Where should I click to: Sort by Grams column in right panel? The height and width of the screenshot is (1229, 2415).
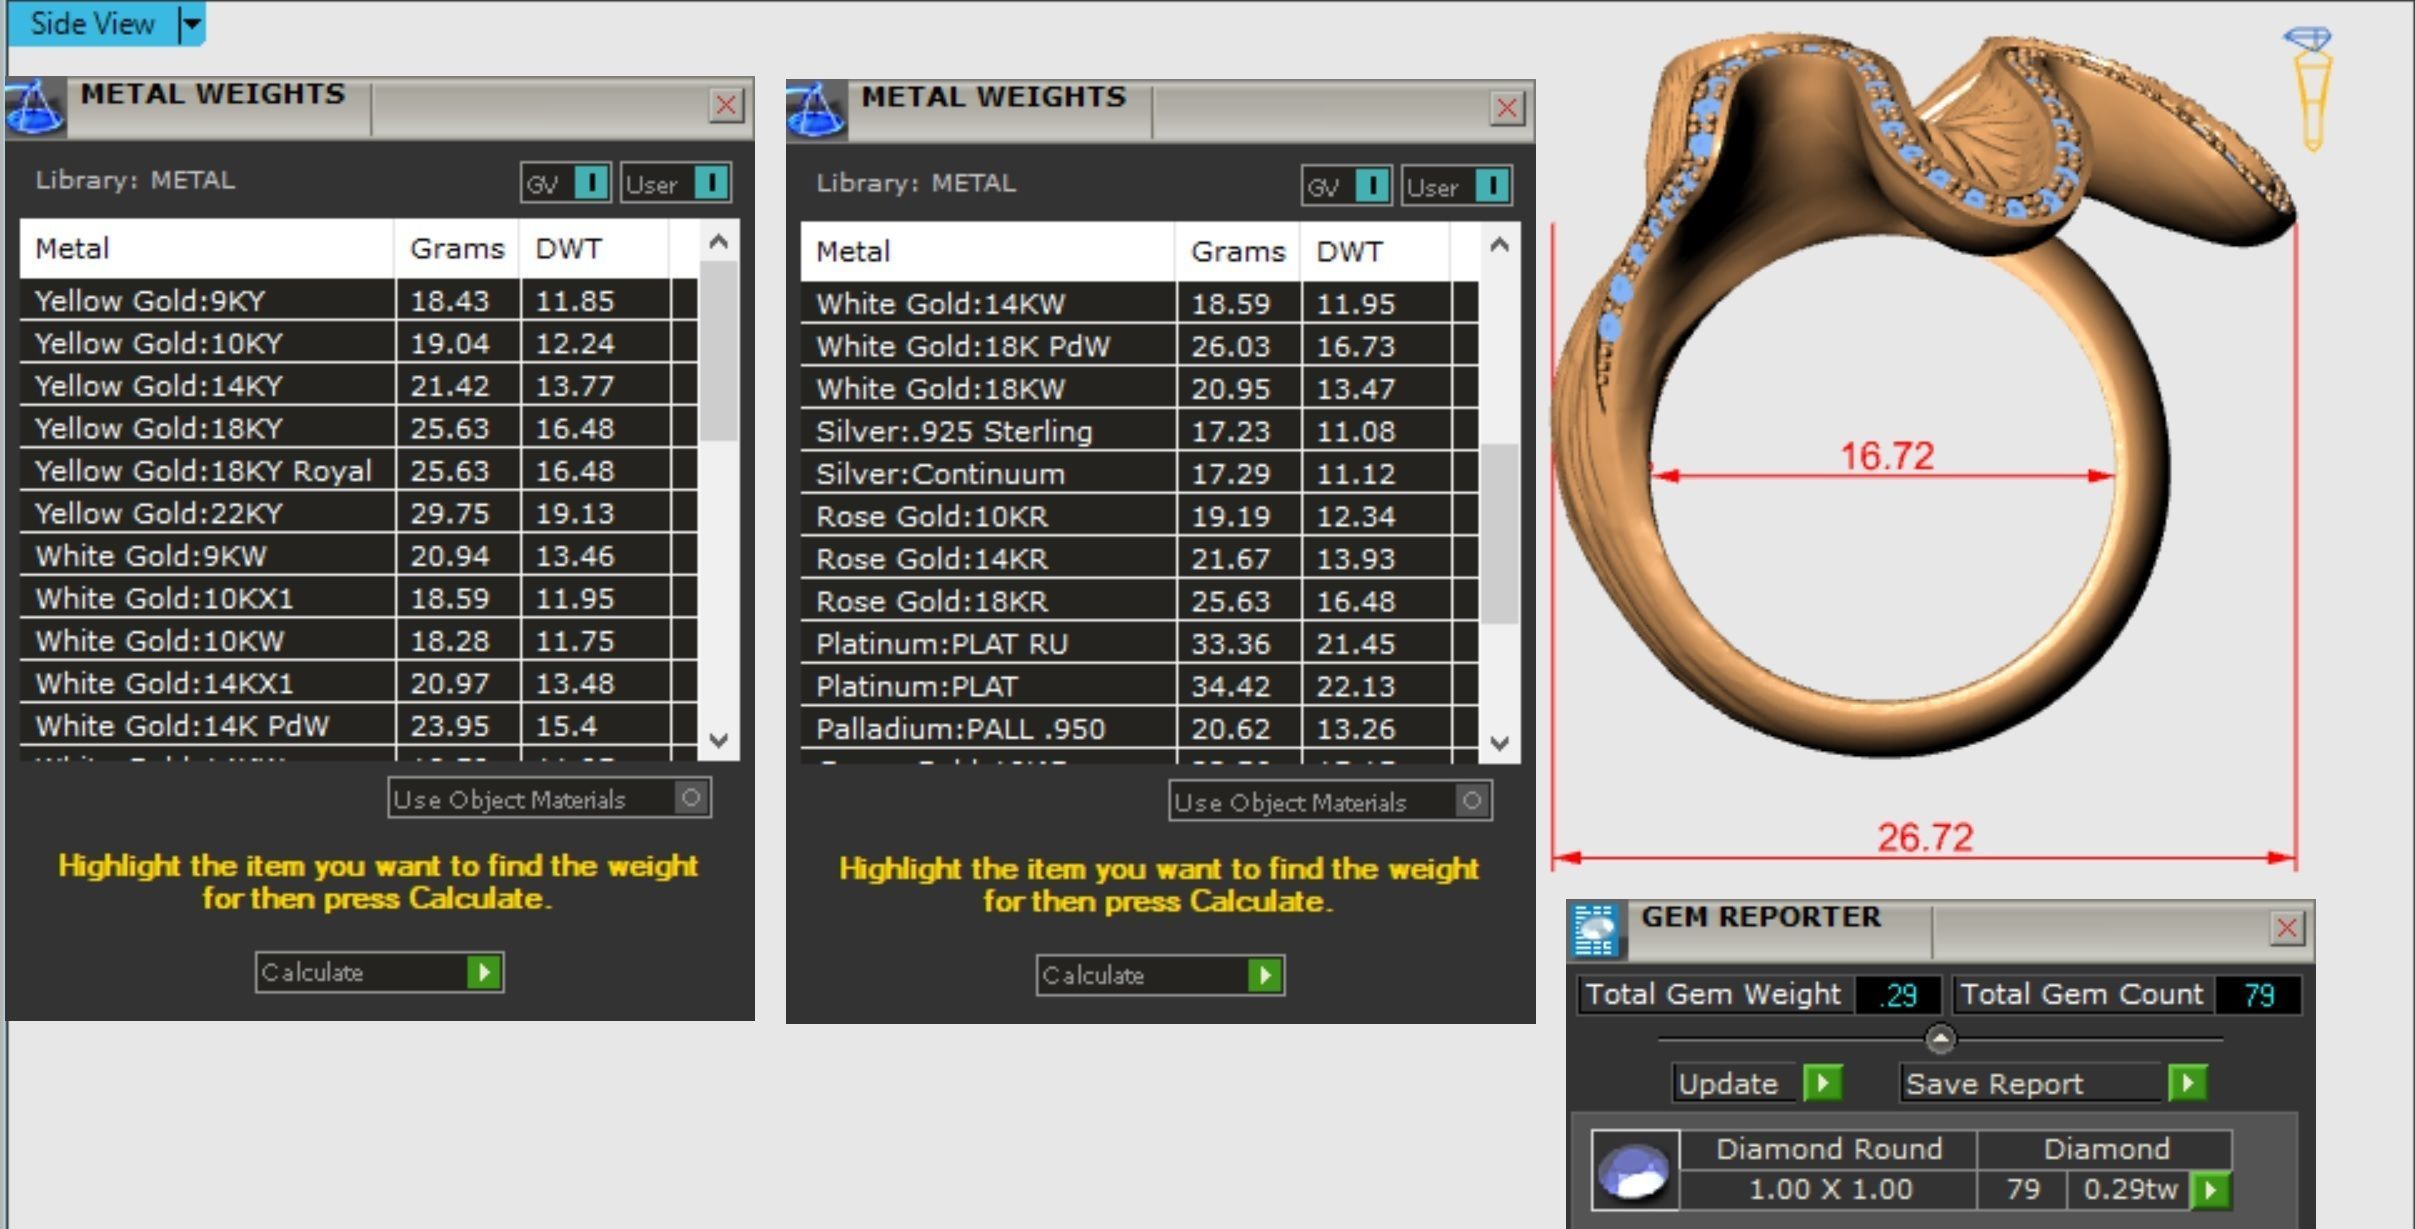coord(1238,251)
